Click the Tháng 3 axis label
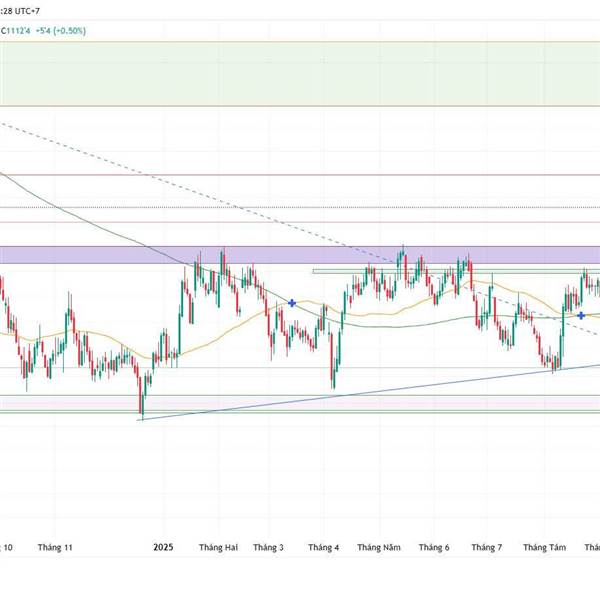 pos(268,548)
